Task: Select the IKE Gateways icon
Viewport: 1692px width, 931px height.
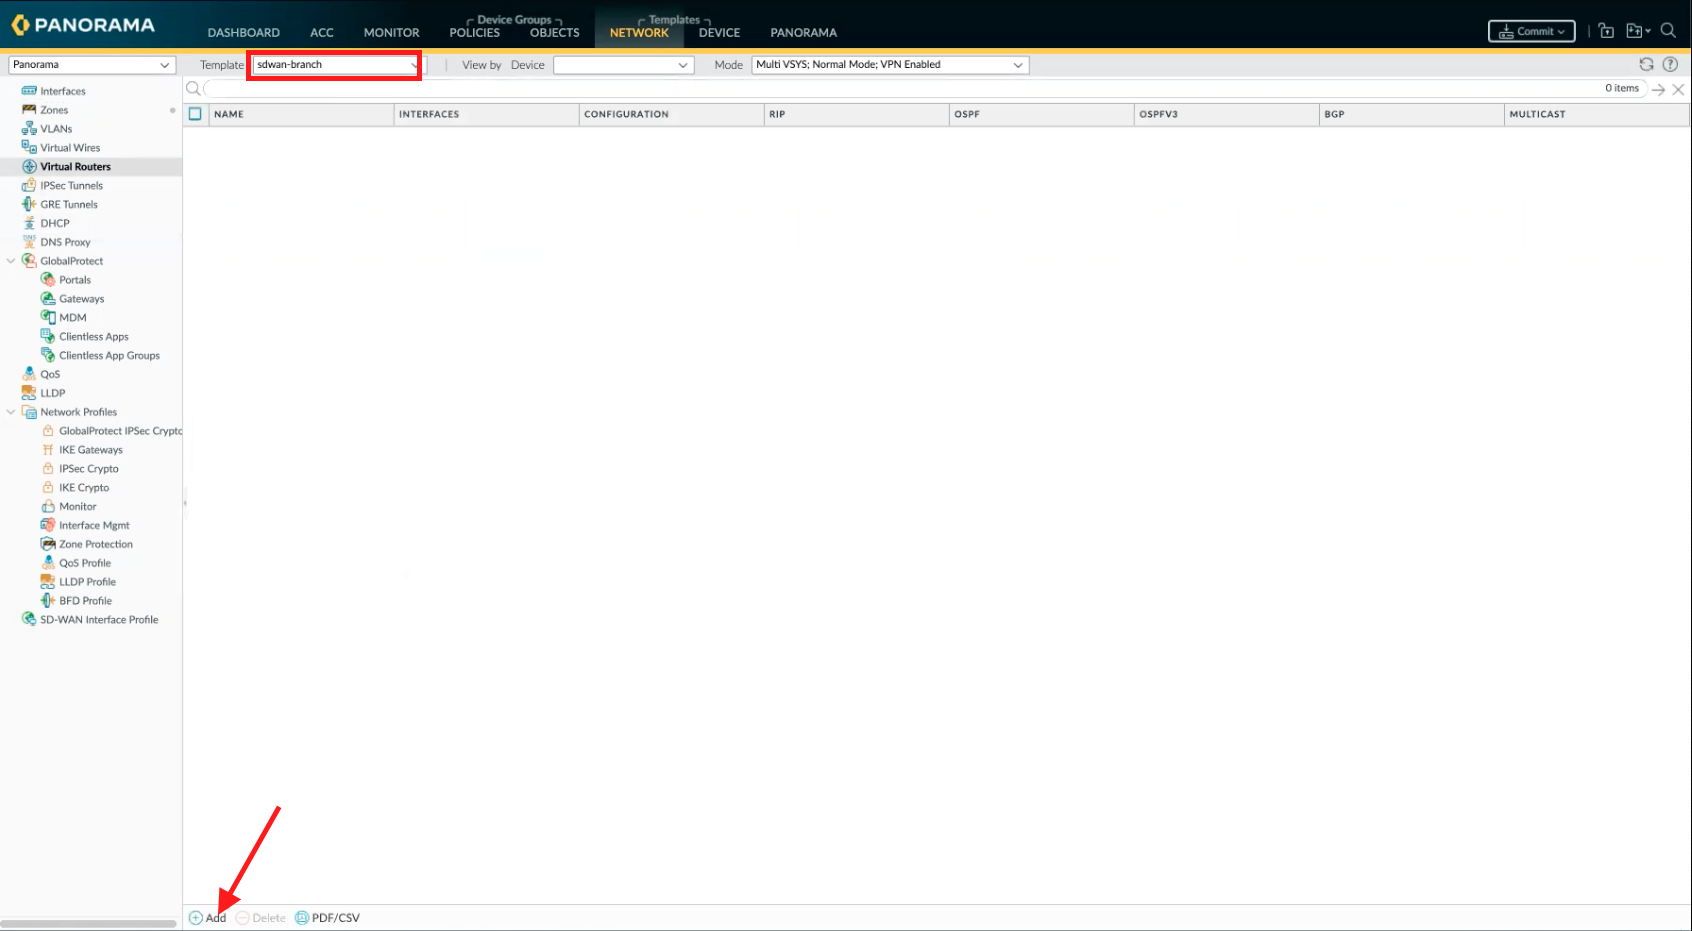Action: [x=48, y=450]
